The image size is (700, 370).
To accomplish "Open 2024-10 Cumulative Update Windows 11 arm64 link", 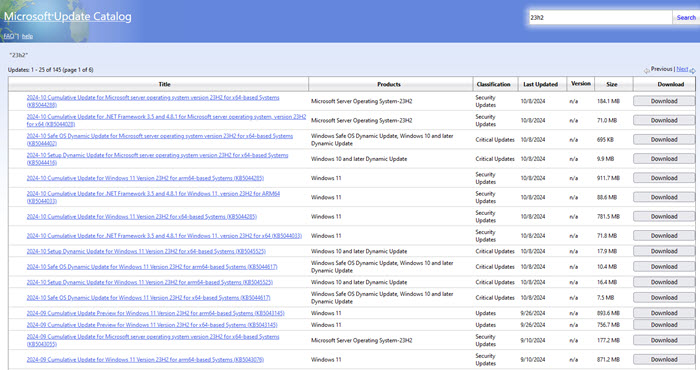I will (145, 178).
